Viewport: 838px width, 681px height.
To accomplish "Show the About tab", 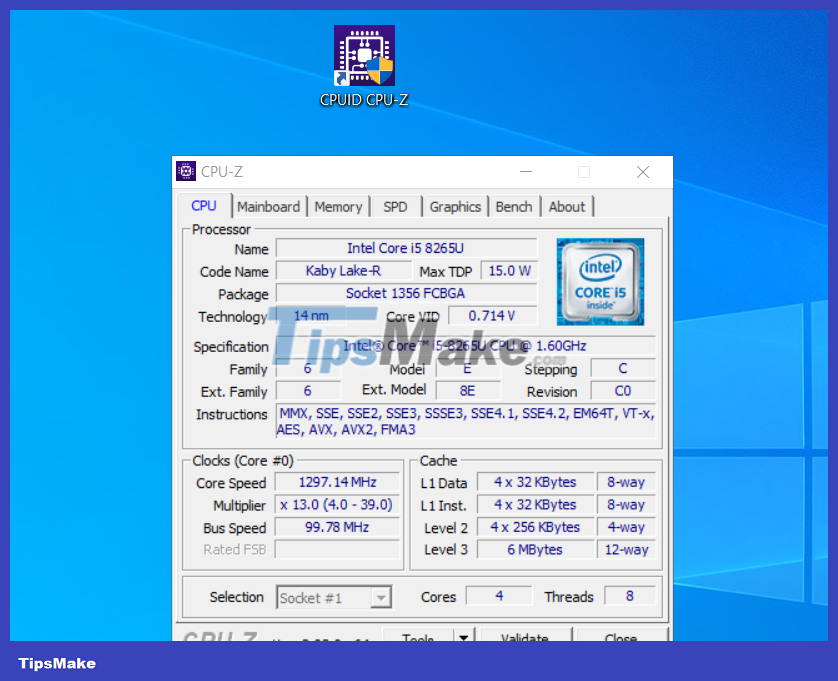I will (x=567, y=206).
